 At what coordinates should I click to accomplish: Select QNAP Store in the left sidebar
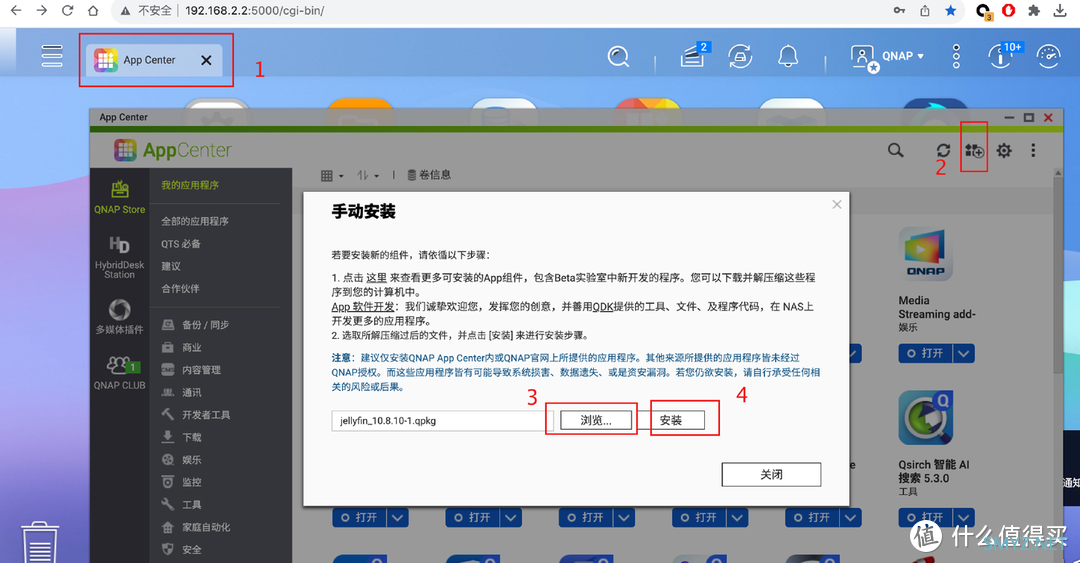[120, 197]
